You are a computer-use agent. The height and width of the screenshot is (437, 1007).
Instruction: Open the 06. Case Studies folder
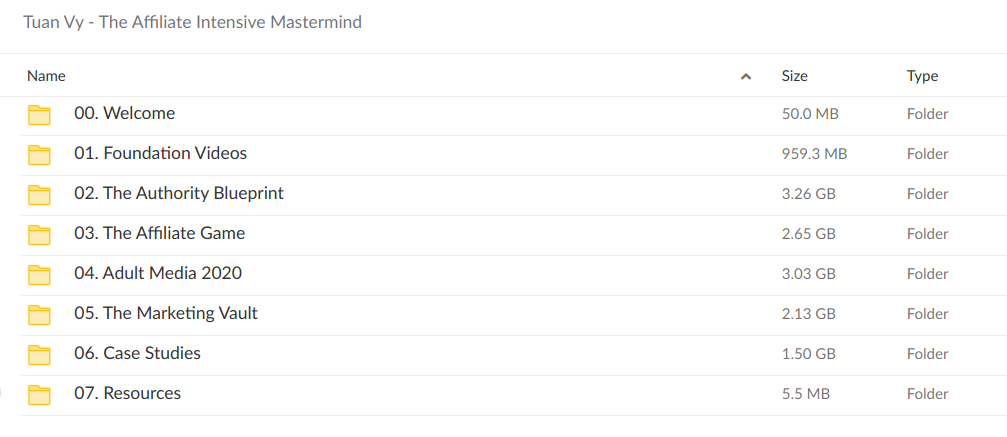click(137, 354)
